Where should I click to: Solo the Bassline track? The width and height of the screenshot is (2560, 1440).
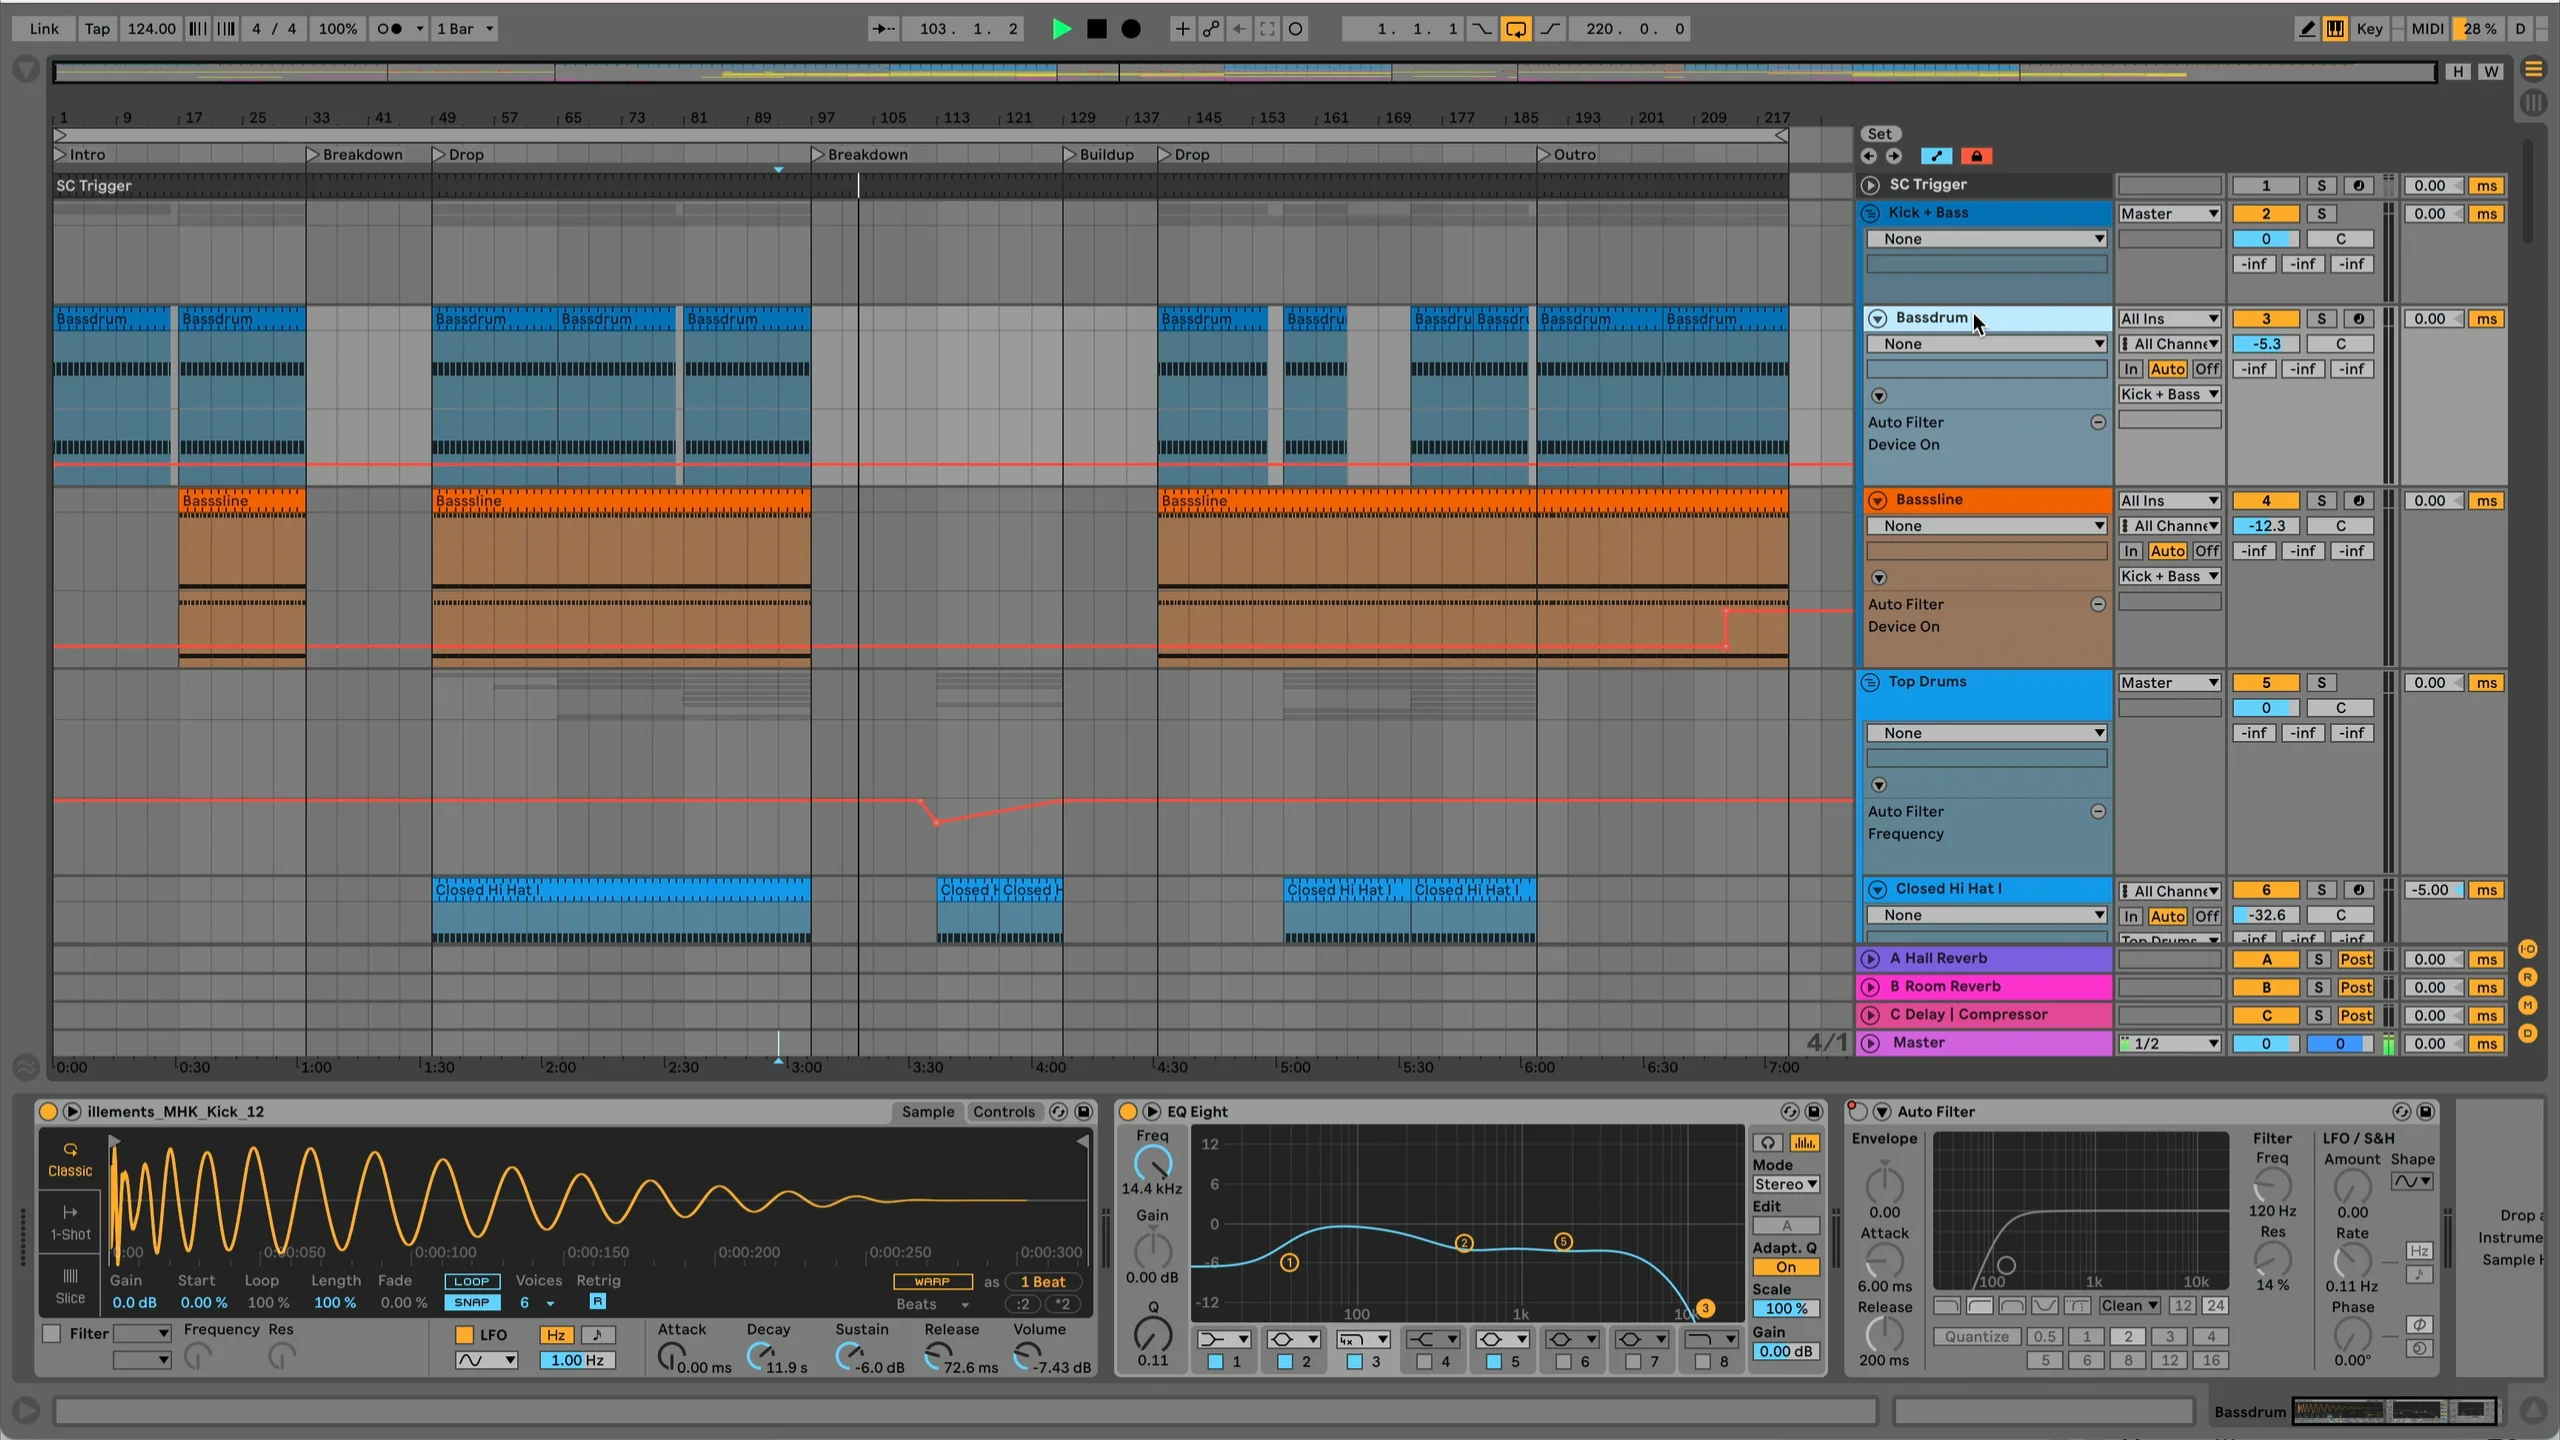2321,501
